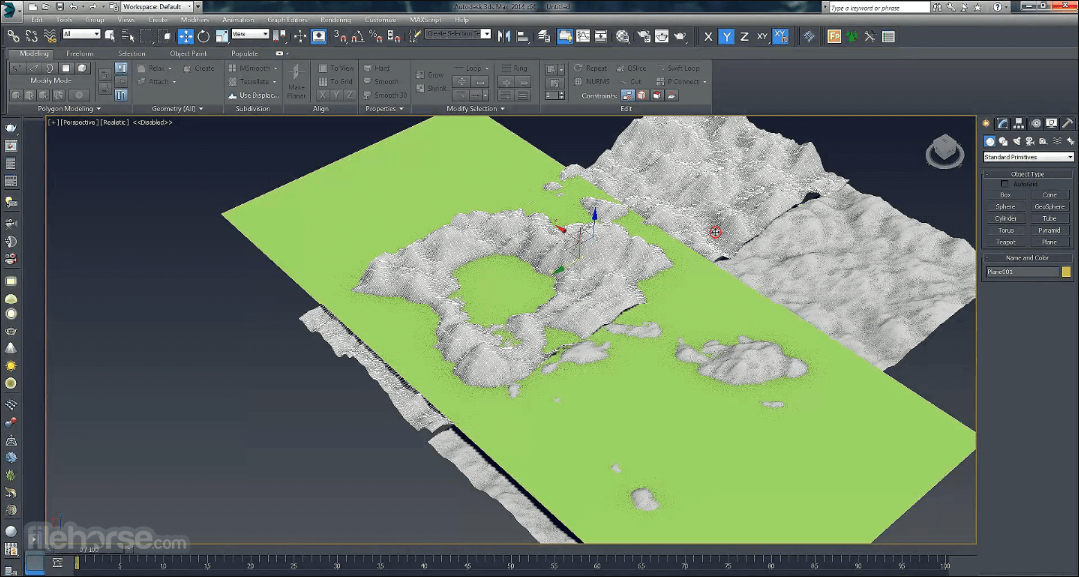1079x577 pixels.
Task: Click the Unlink Selection tool
Action: tap(32, 36)
